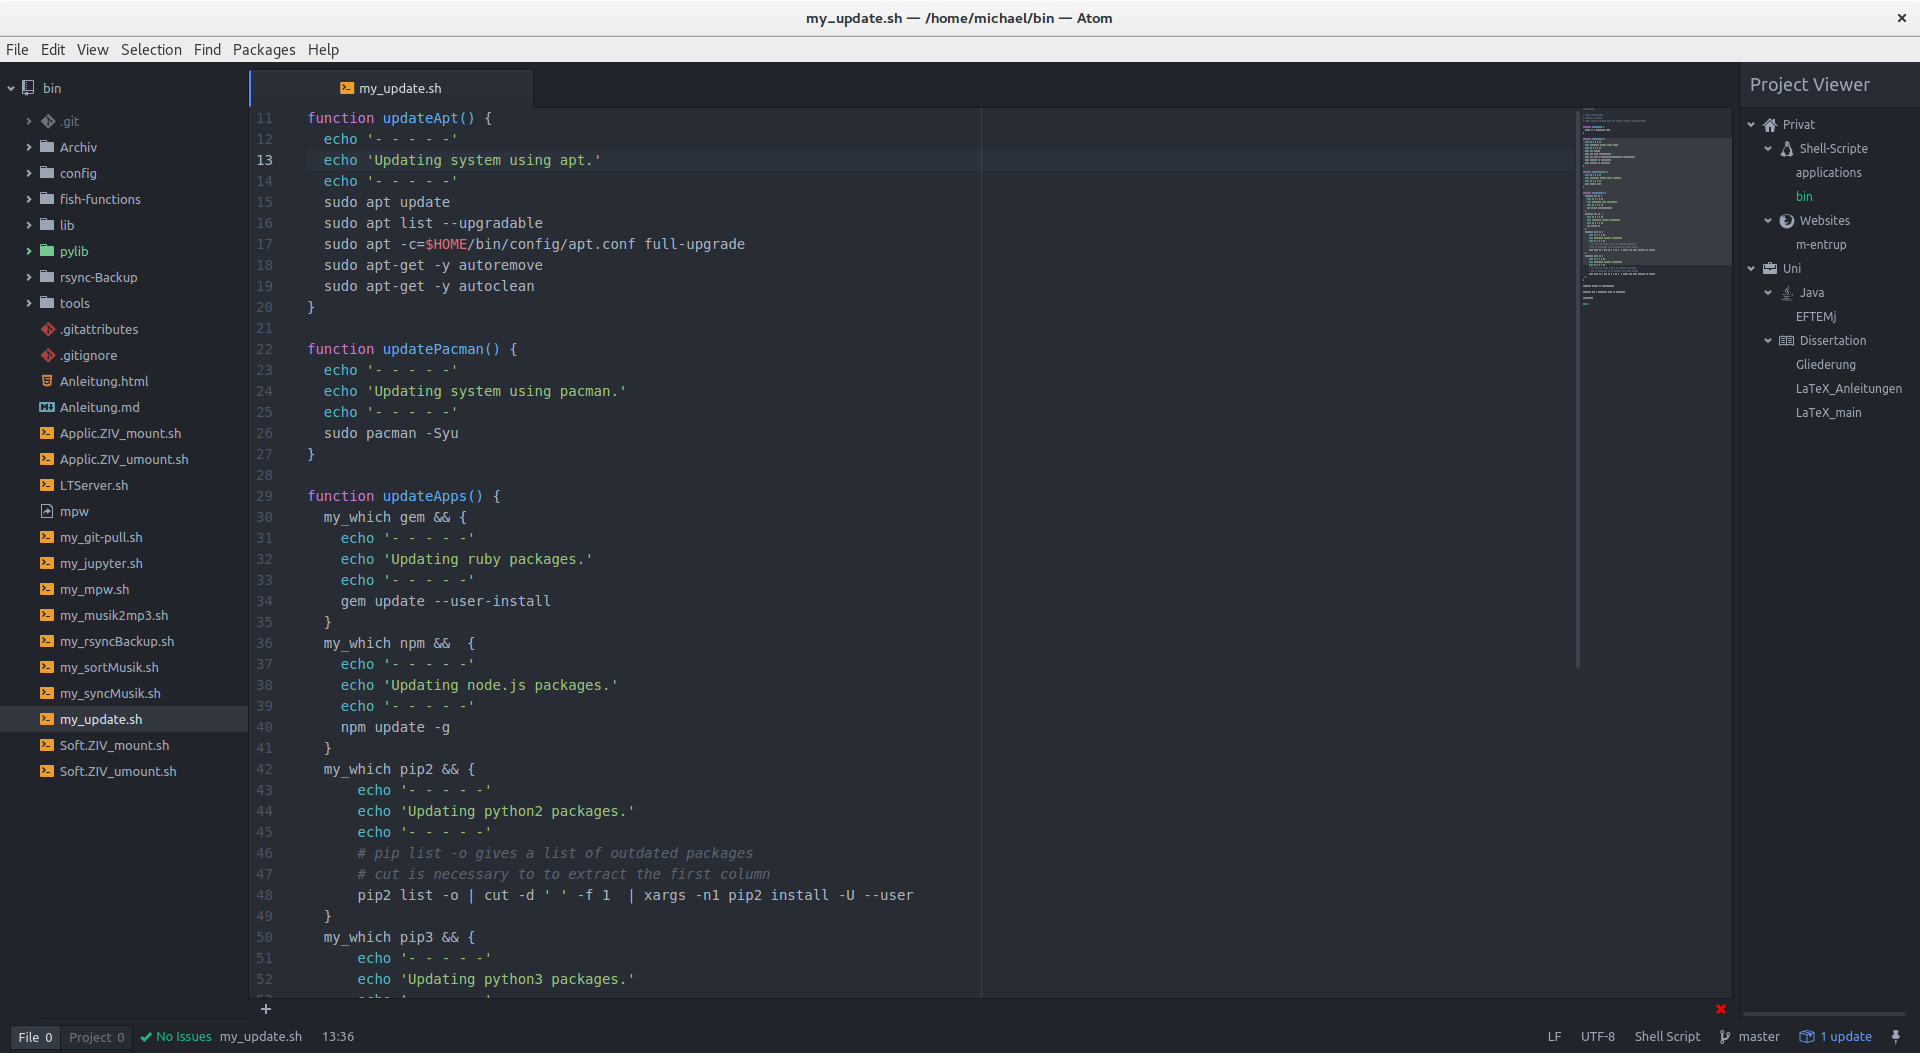The image size is (1920, 1053).
Task: Click the plus icon below the editor
Action: coord(266,1009)
